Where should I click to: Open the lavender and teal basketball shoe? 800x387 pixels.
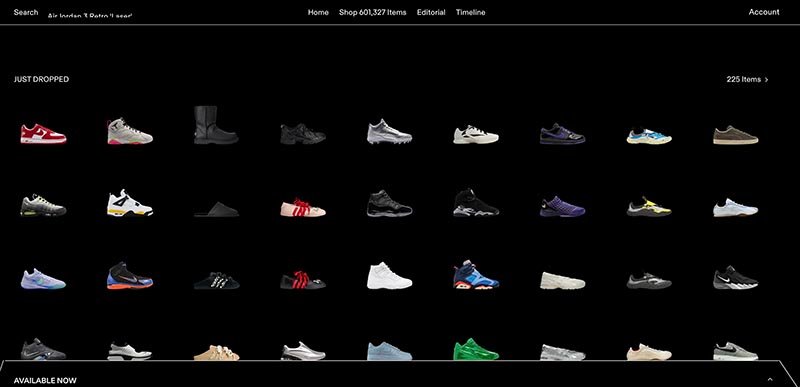click(x=43, y=279)
